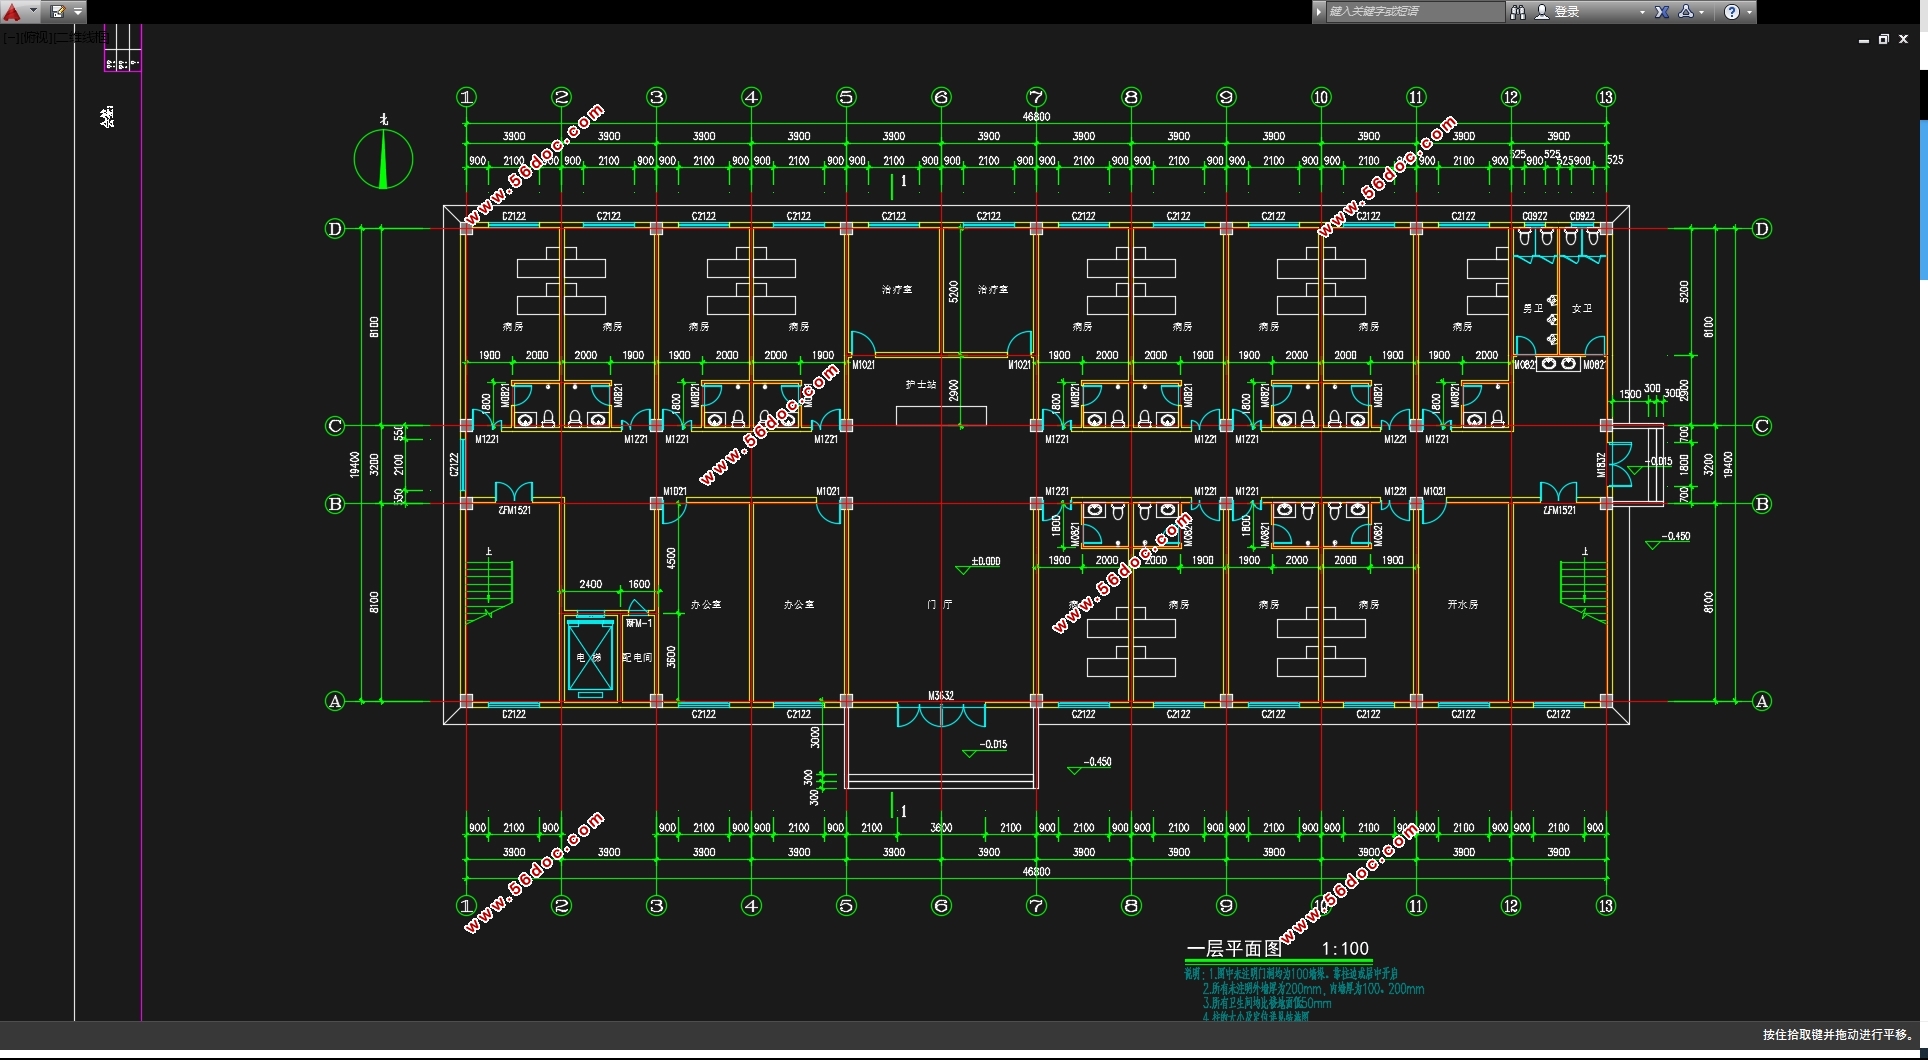Click the 登录 sign-in button
The height and width of the screenshot is (1060, 1928).
pos(1567,12)
